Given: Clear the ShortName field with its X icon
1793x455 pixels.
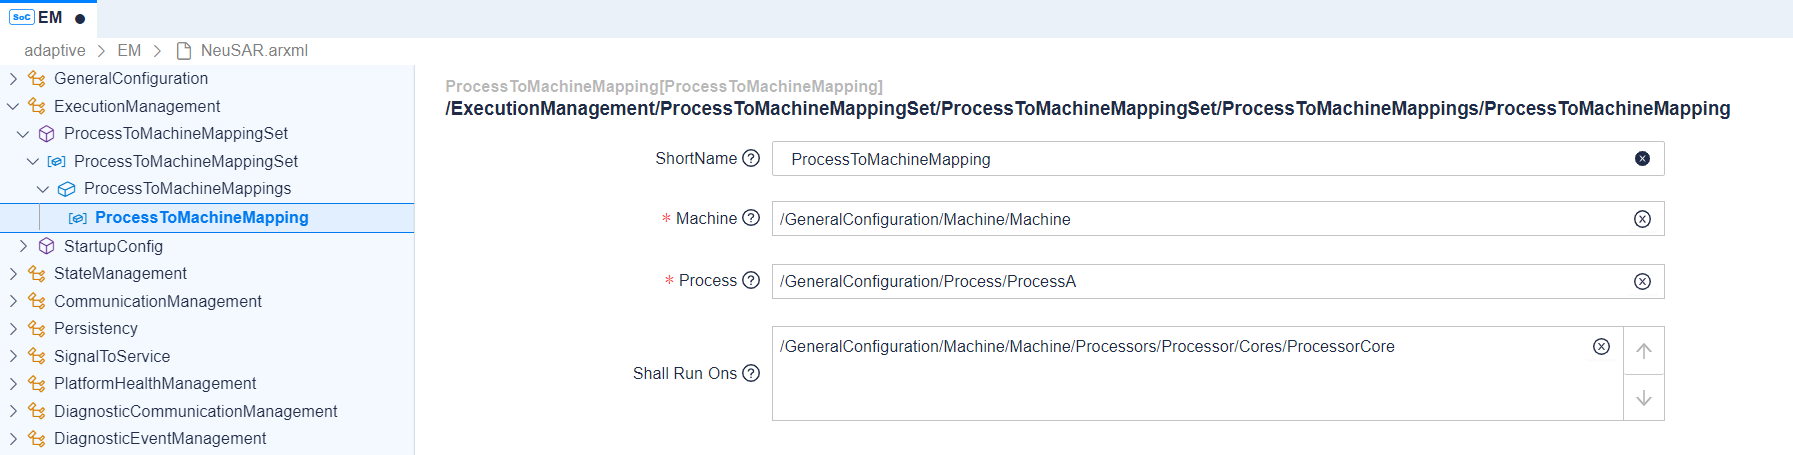Looking at the screenshot, I should pyautogui.click(x=1642, y=159).
